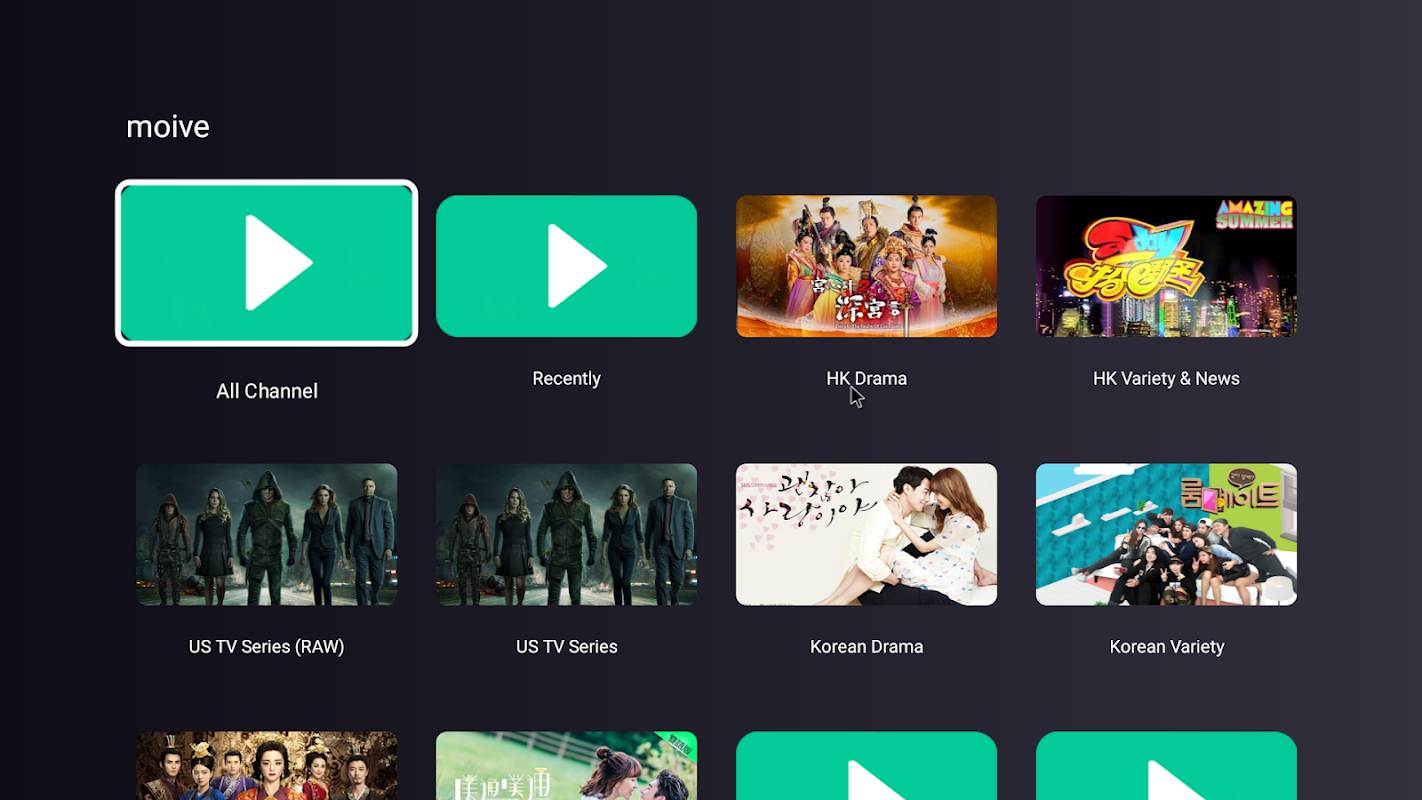Click the US TV Series (RAW) label

pos(266,646)
